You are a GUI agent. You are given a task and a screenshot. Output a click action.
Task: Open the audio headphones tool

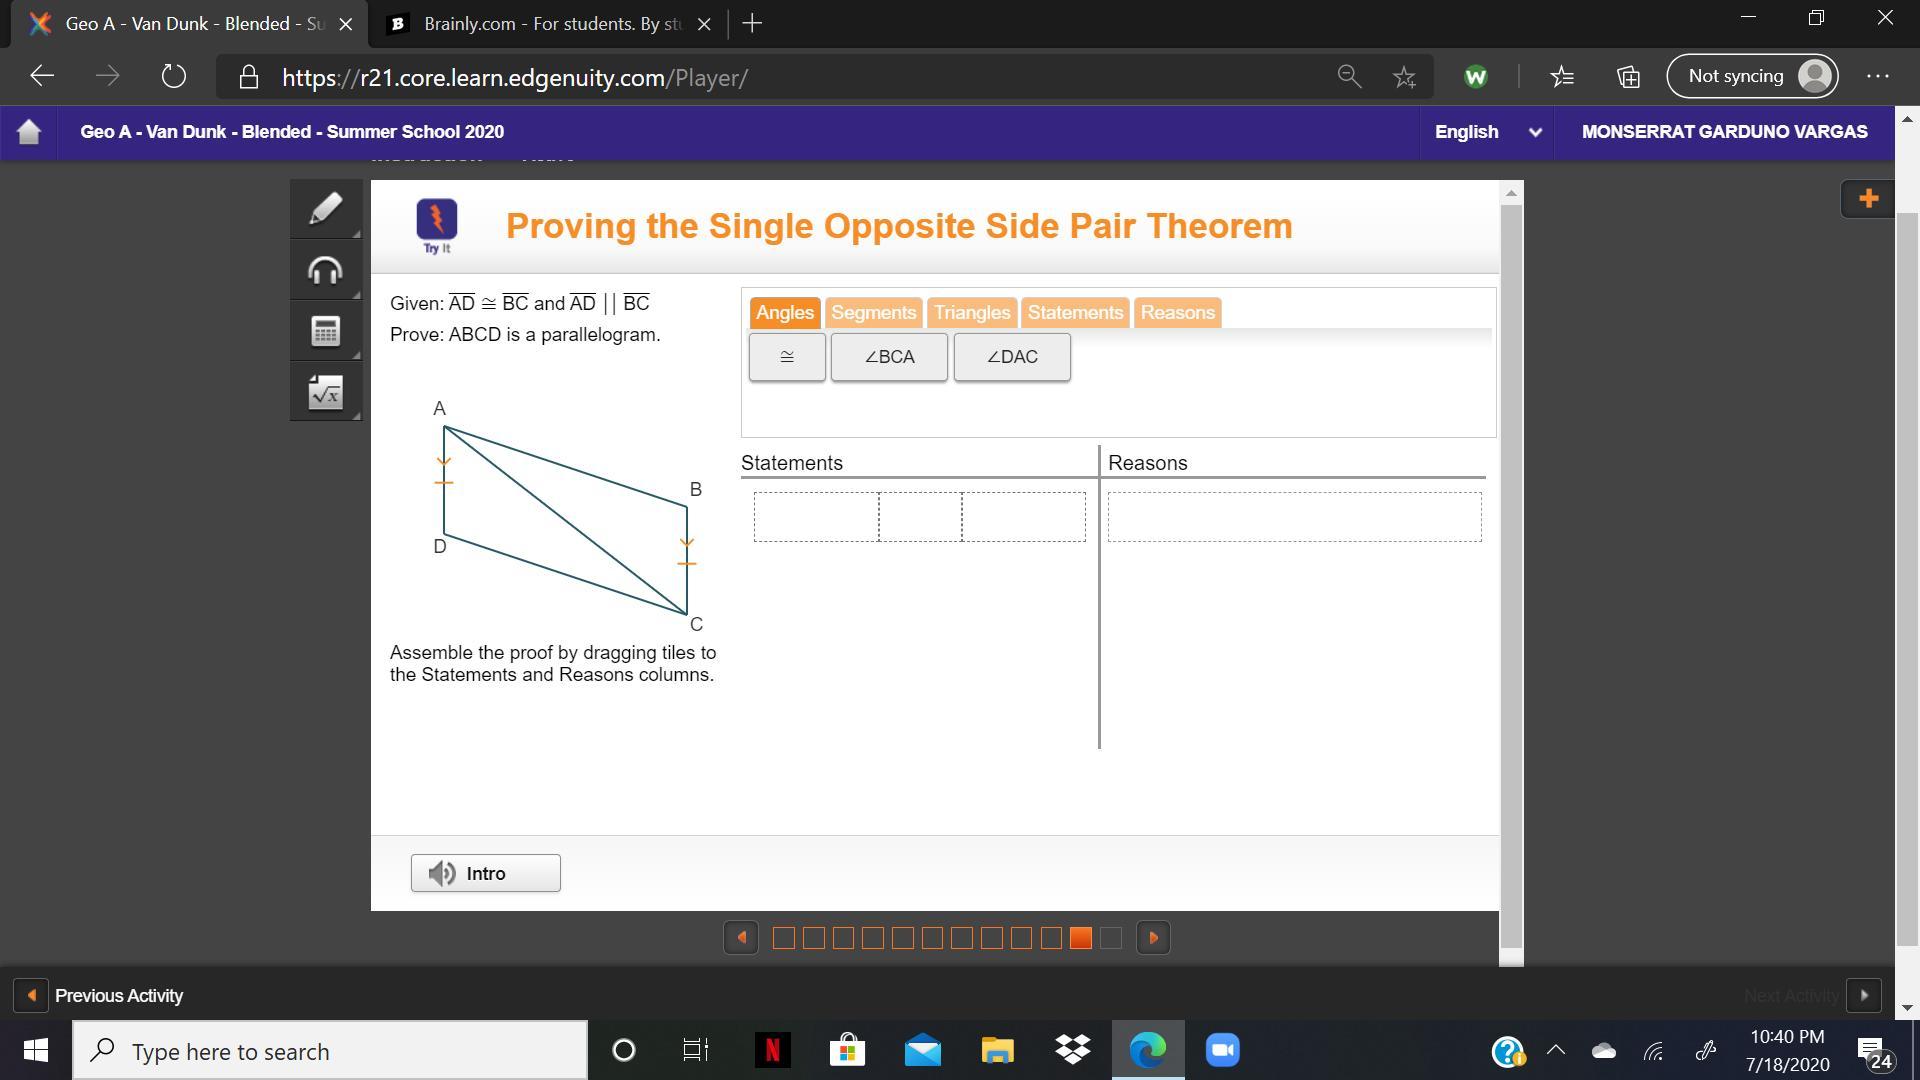[325, 270]
